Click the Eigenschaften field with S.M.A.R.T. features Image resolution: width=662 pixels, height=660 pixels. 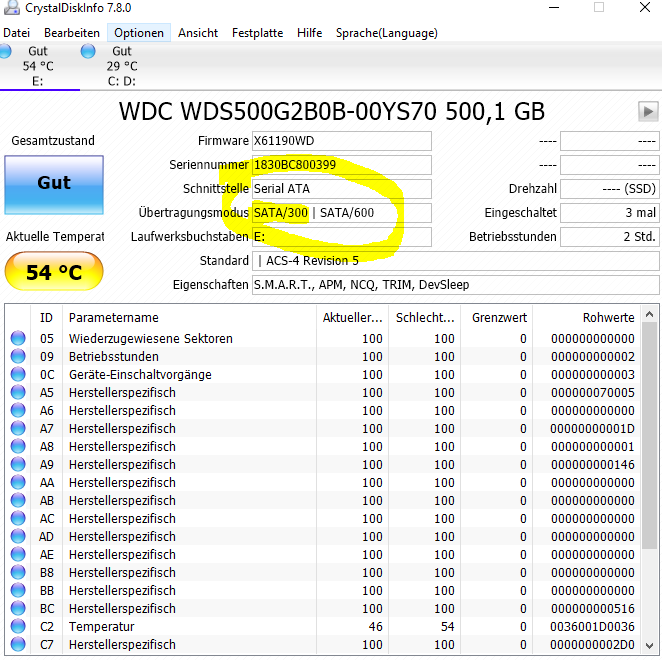(x=456, y=285)
